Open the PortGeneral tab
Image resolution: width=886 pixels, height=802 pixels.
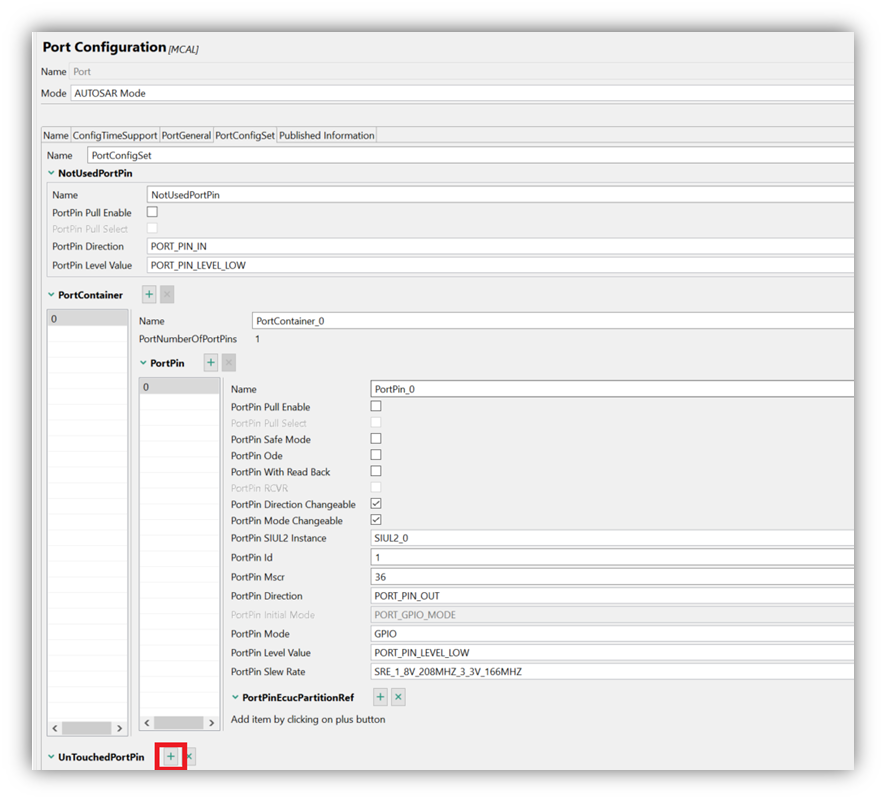coord(186,136)
